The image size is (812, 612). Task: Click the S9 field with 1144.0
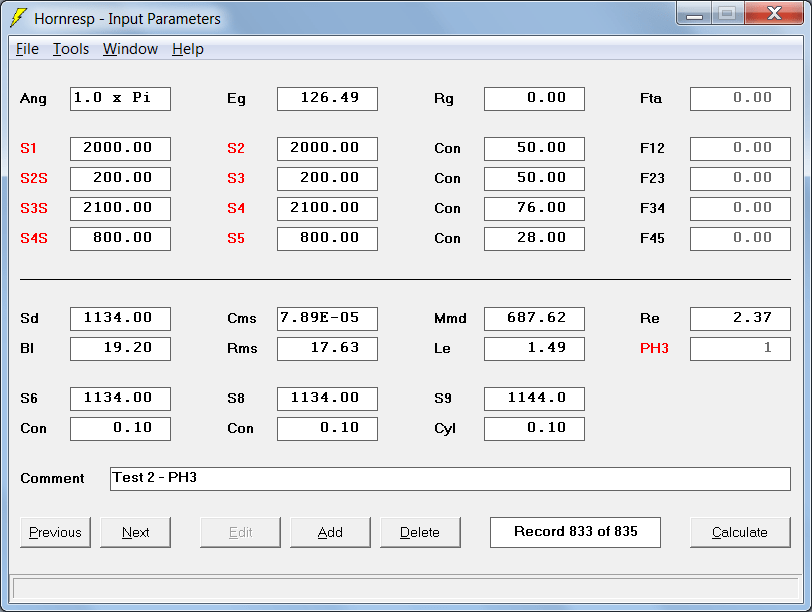click(x=534, y=399)
